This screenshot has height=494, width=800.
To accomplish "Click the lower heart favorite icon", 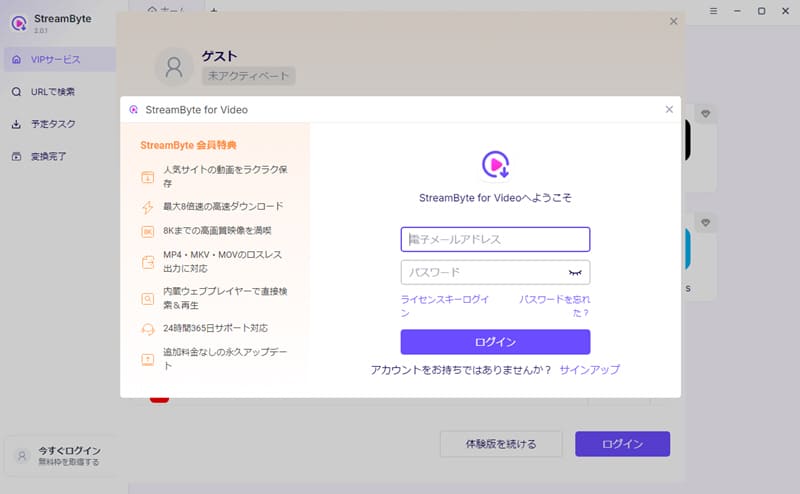I will [x=706, y=223].
